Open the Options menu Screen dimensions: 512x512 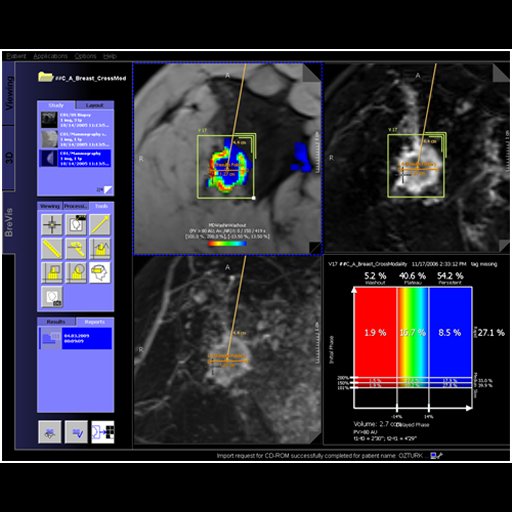85,56
